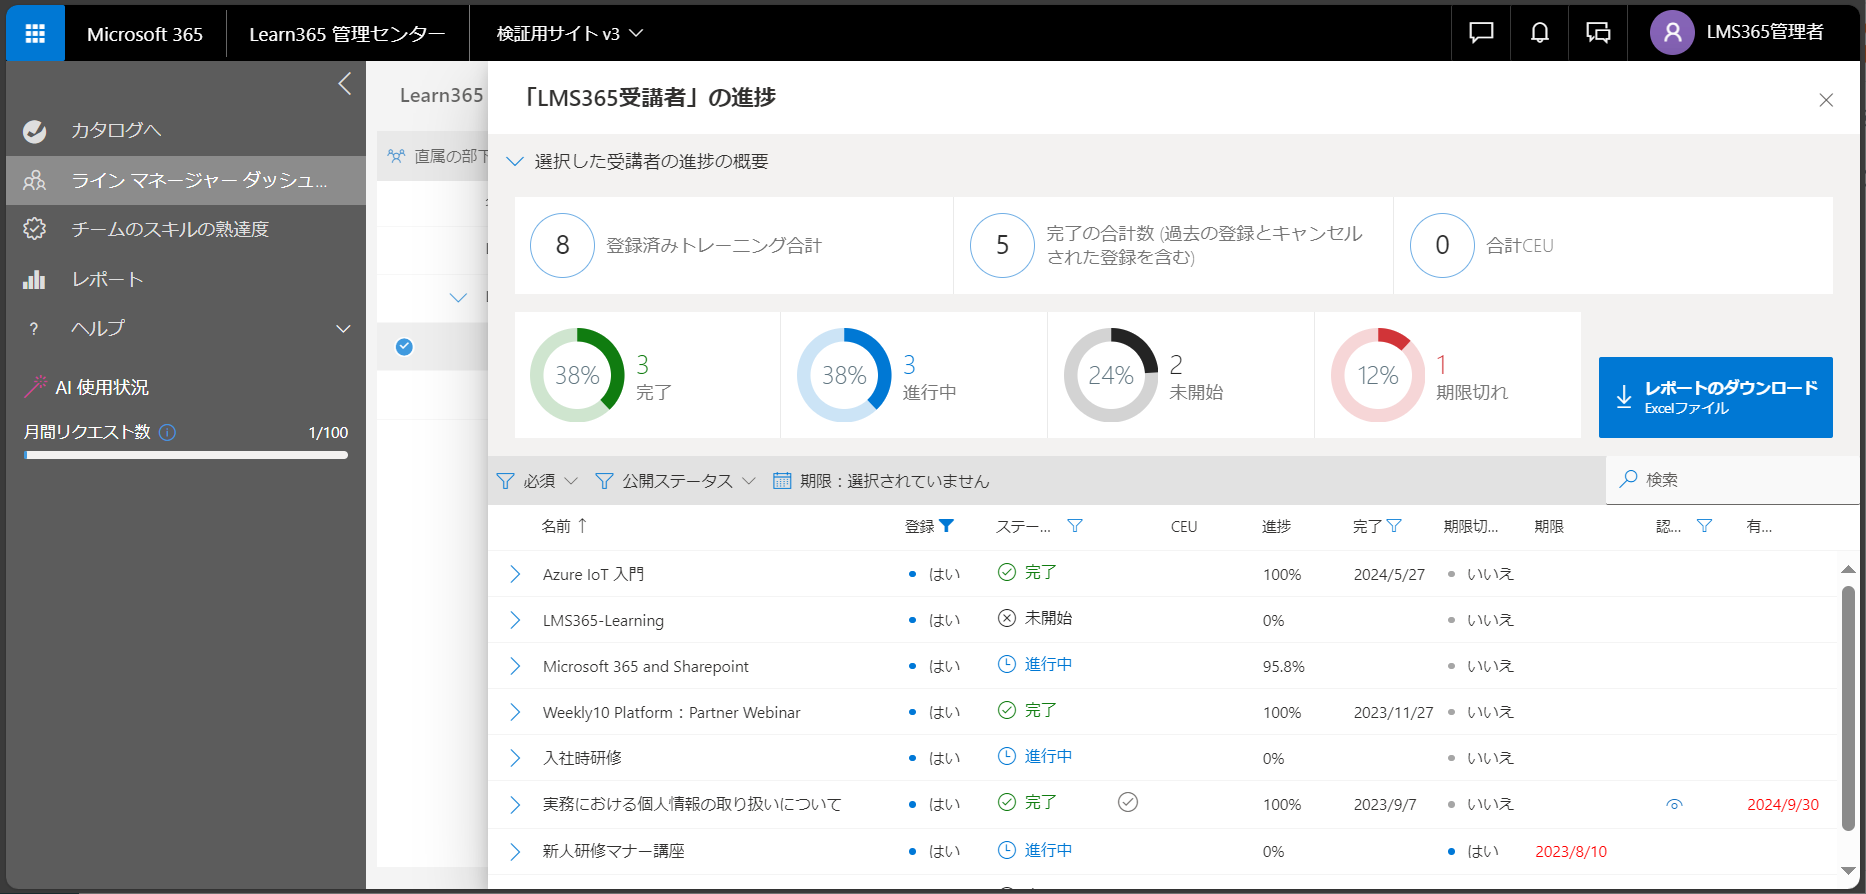This screenshot has width=1866, height=894.
Task: Expand the ヘルプ menu chevron
Action: [x=343, y=328]
